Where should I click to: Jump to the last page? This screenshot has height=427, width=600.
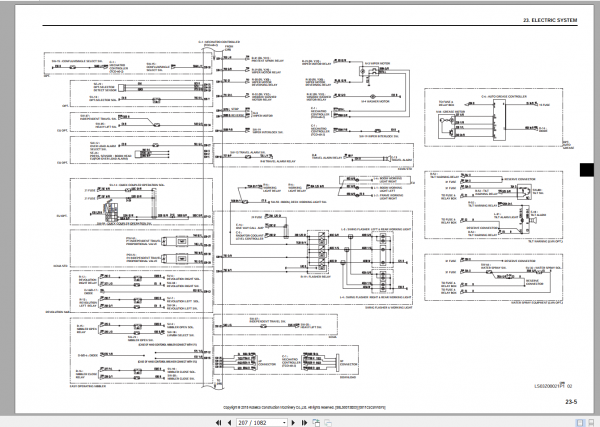[305, 422]
